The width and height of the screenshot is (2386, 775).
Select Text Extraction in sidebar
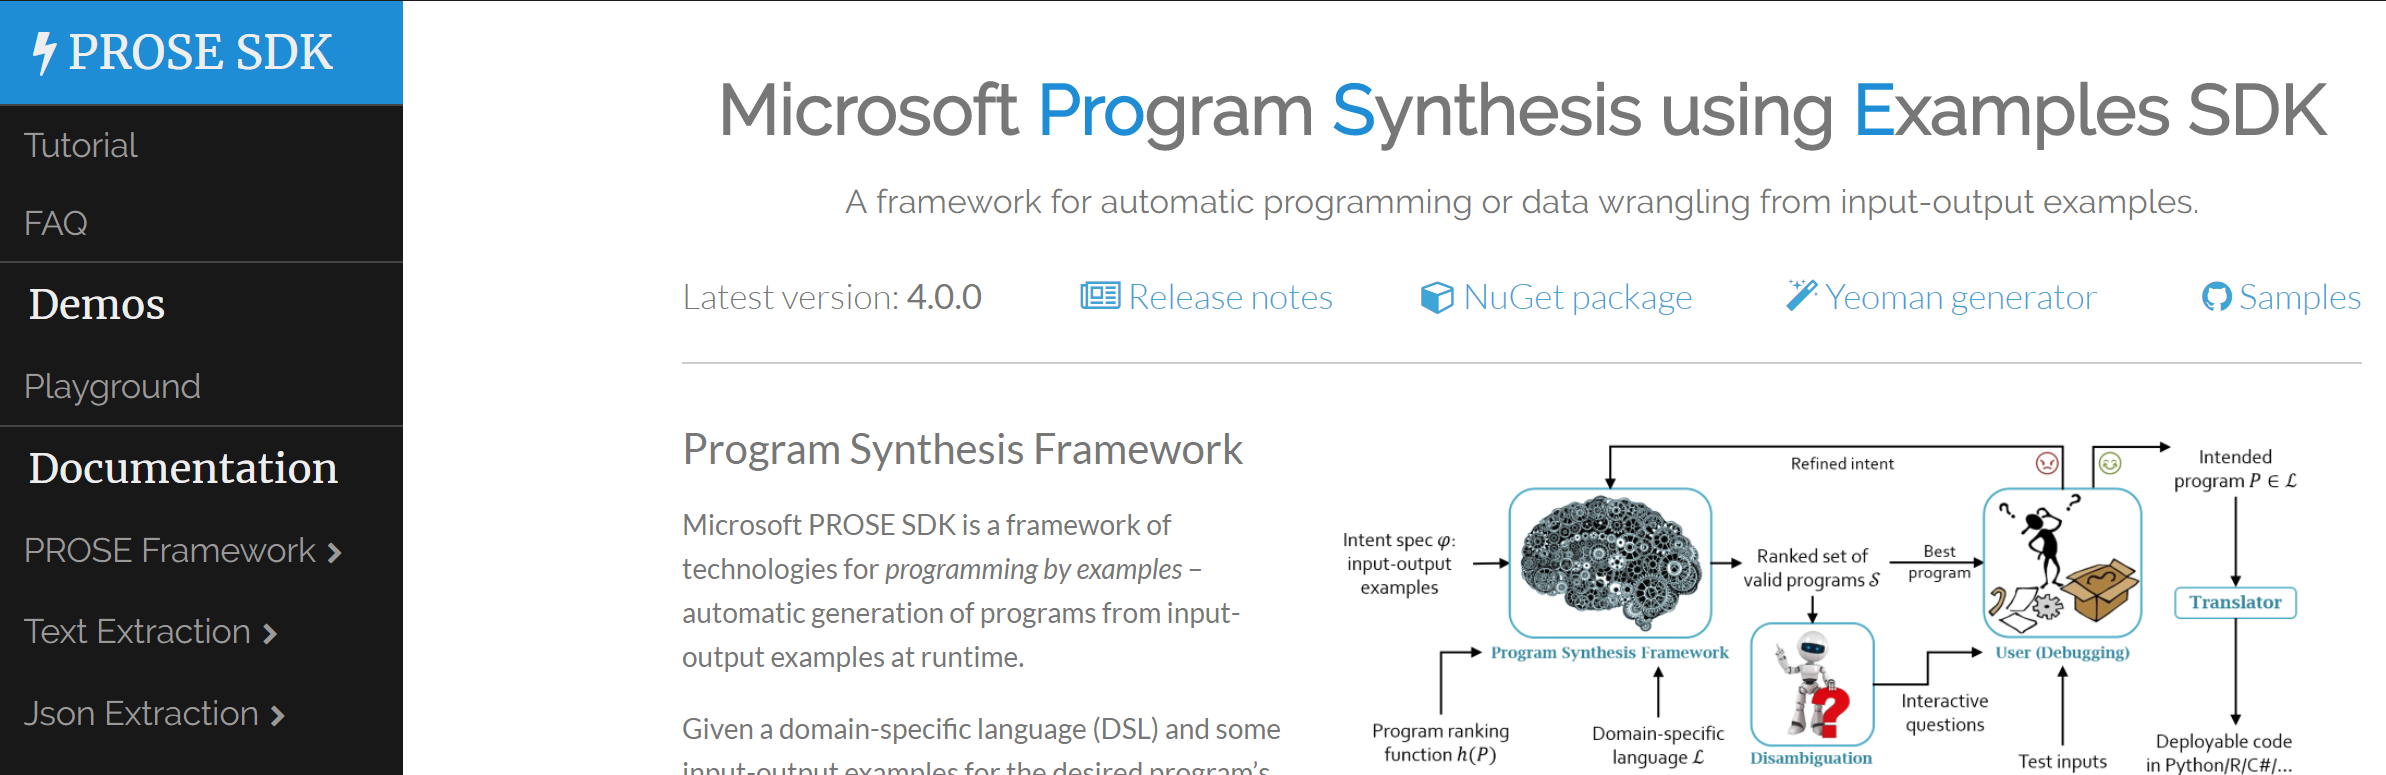click(137, 632)
